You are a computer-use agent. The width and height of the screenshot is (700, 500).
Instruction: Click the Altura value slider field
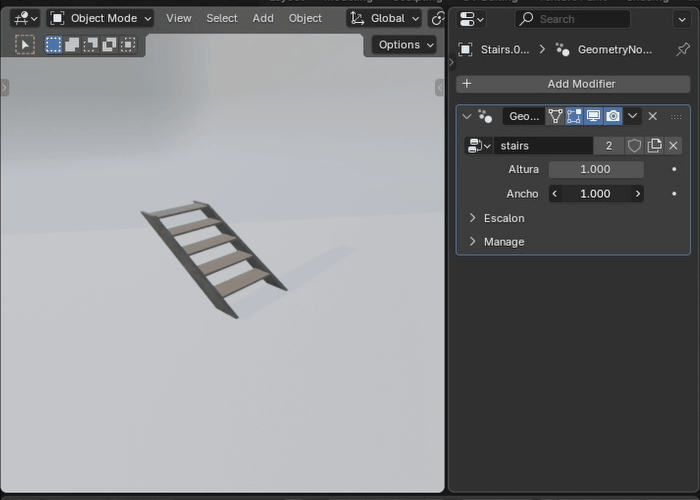point(596,170)
